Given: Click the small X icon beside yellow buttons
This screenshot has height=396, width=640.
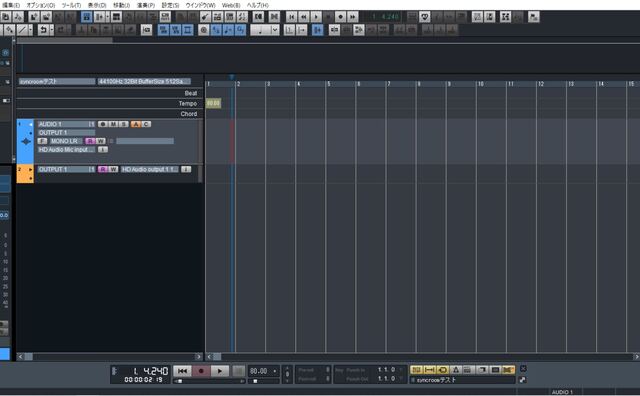Looking at the screenshot, I should pos(523,369).
